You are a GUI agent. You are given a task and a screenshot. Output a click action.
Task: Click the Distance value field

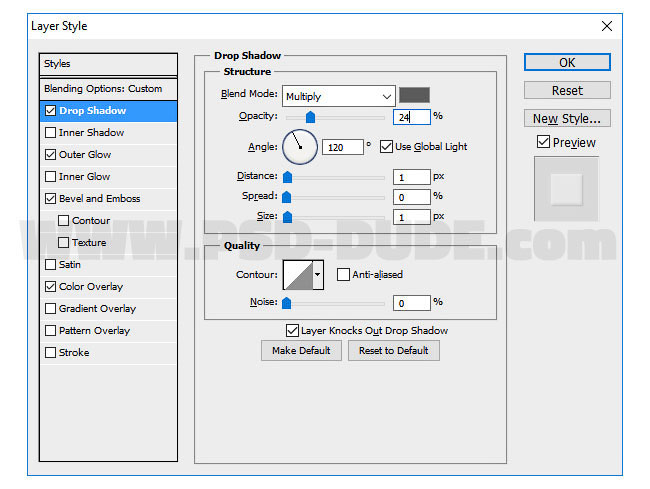412,177
